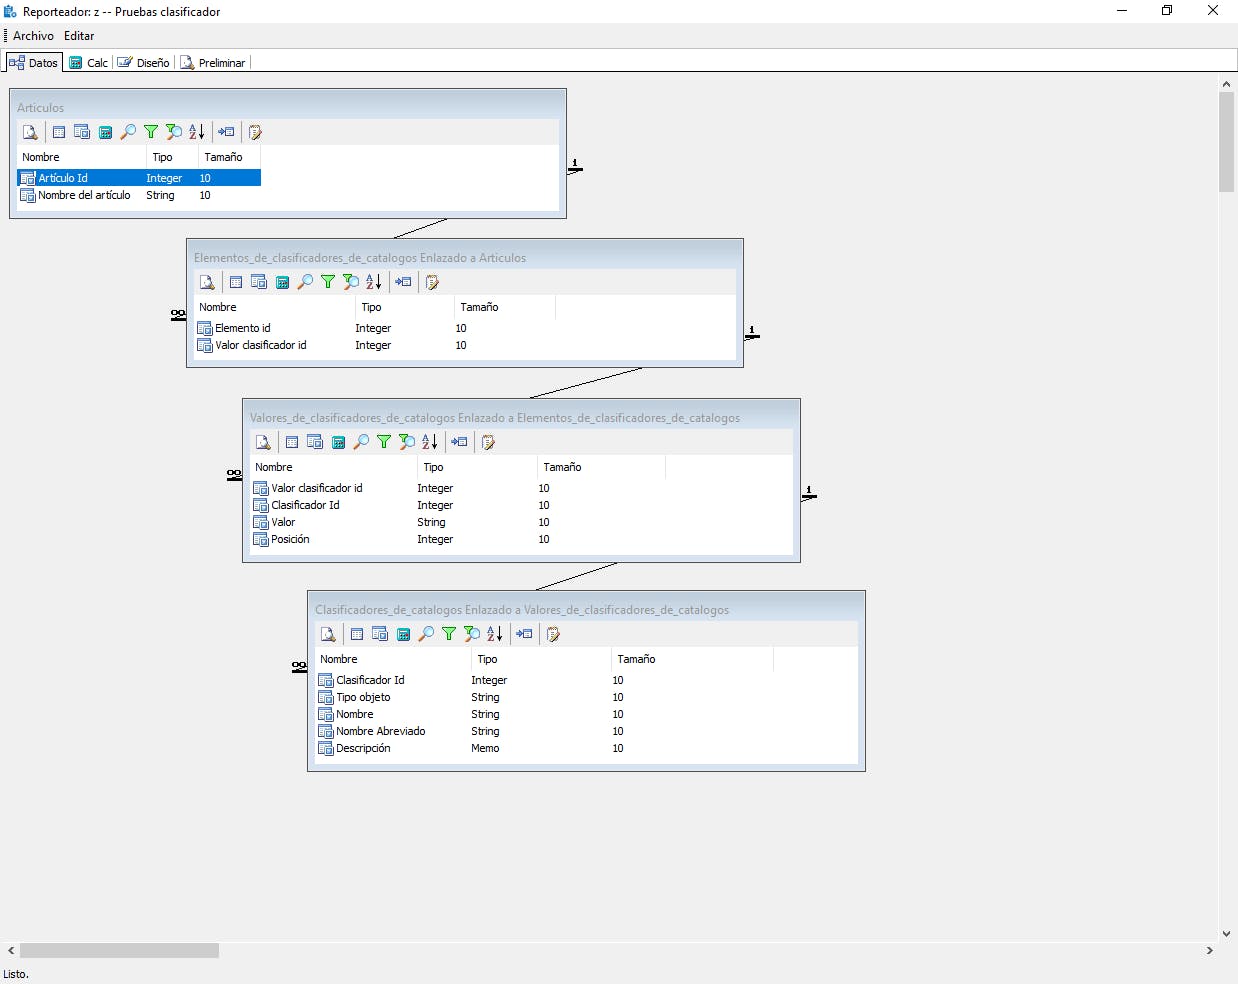The width and height of the screenshot is (1238, 984).
Task: Switch to the Datos tab
Action: tap(33, 62)
